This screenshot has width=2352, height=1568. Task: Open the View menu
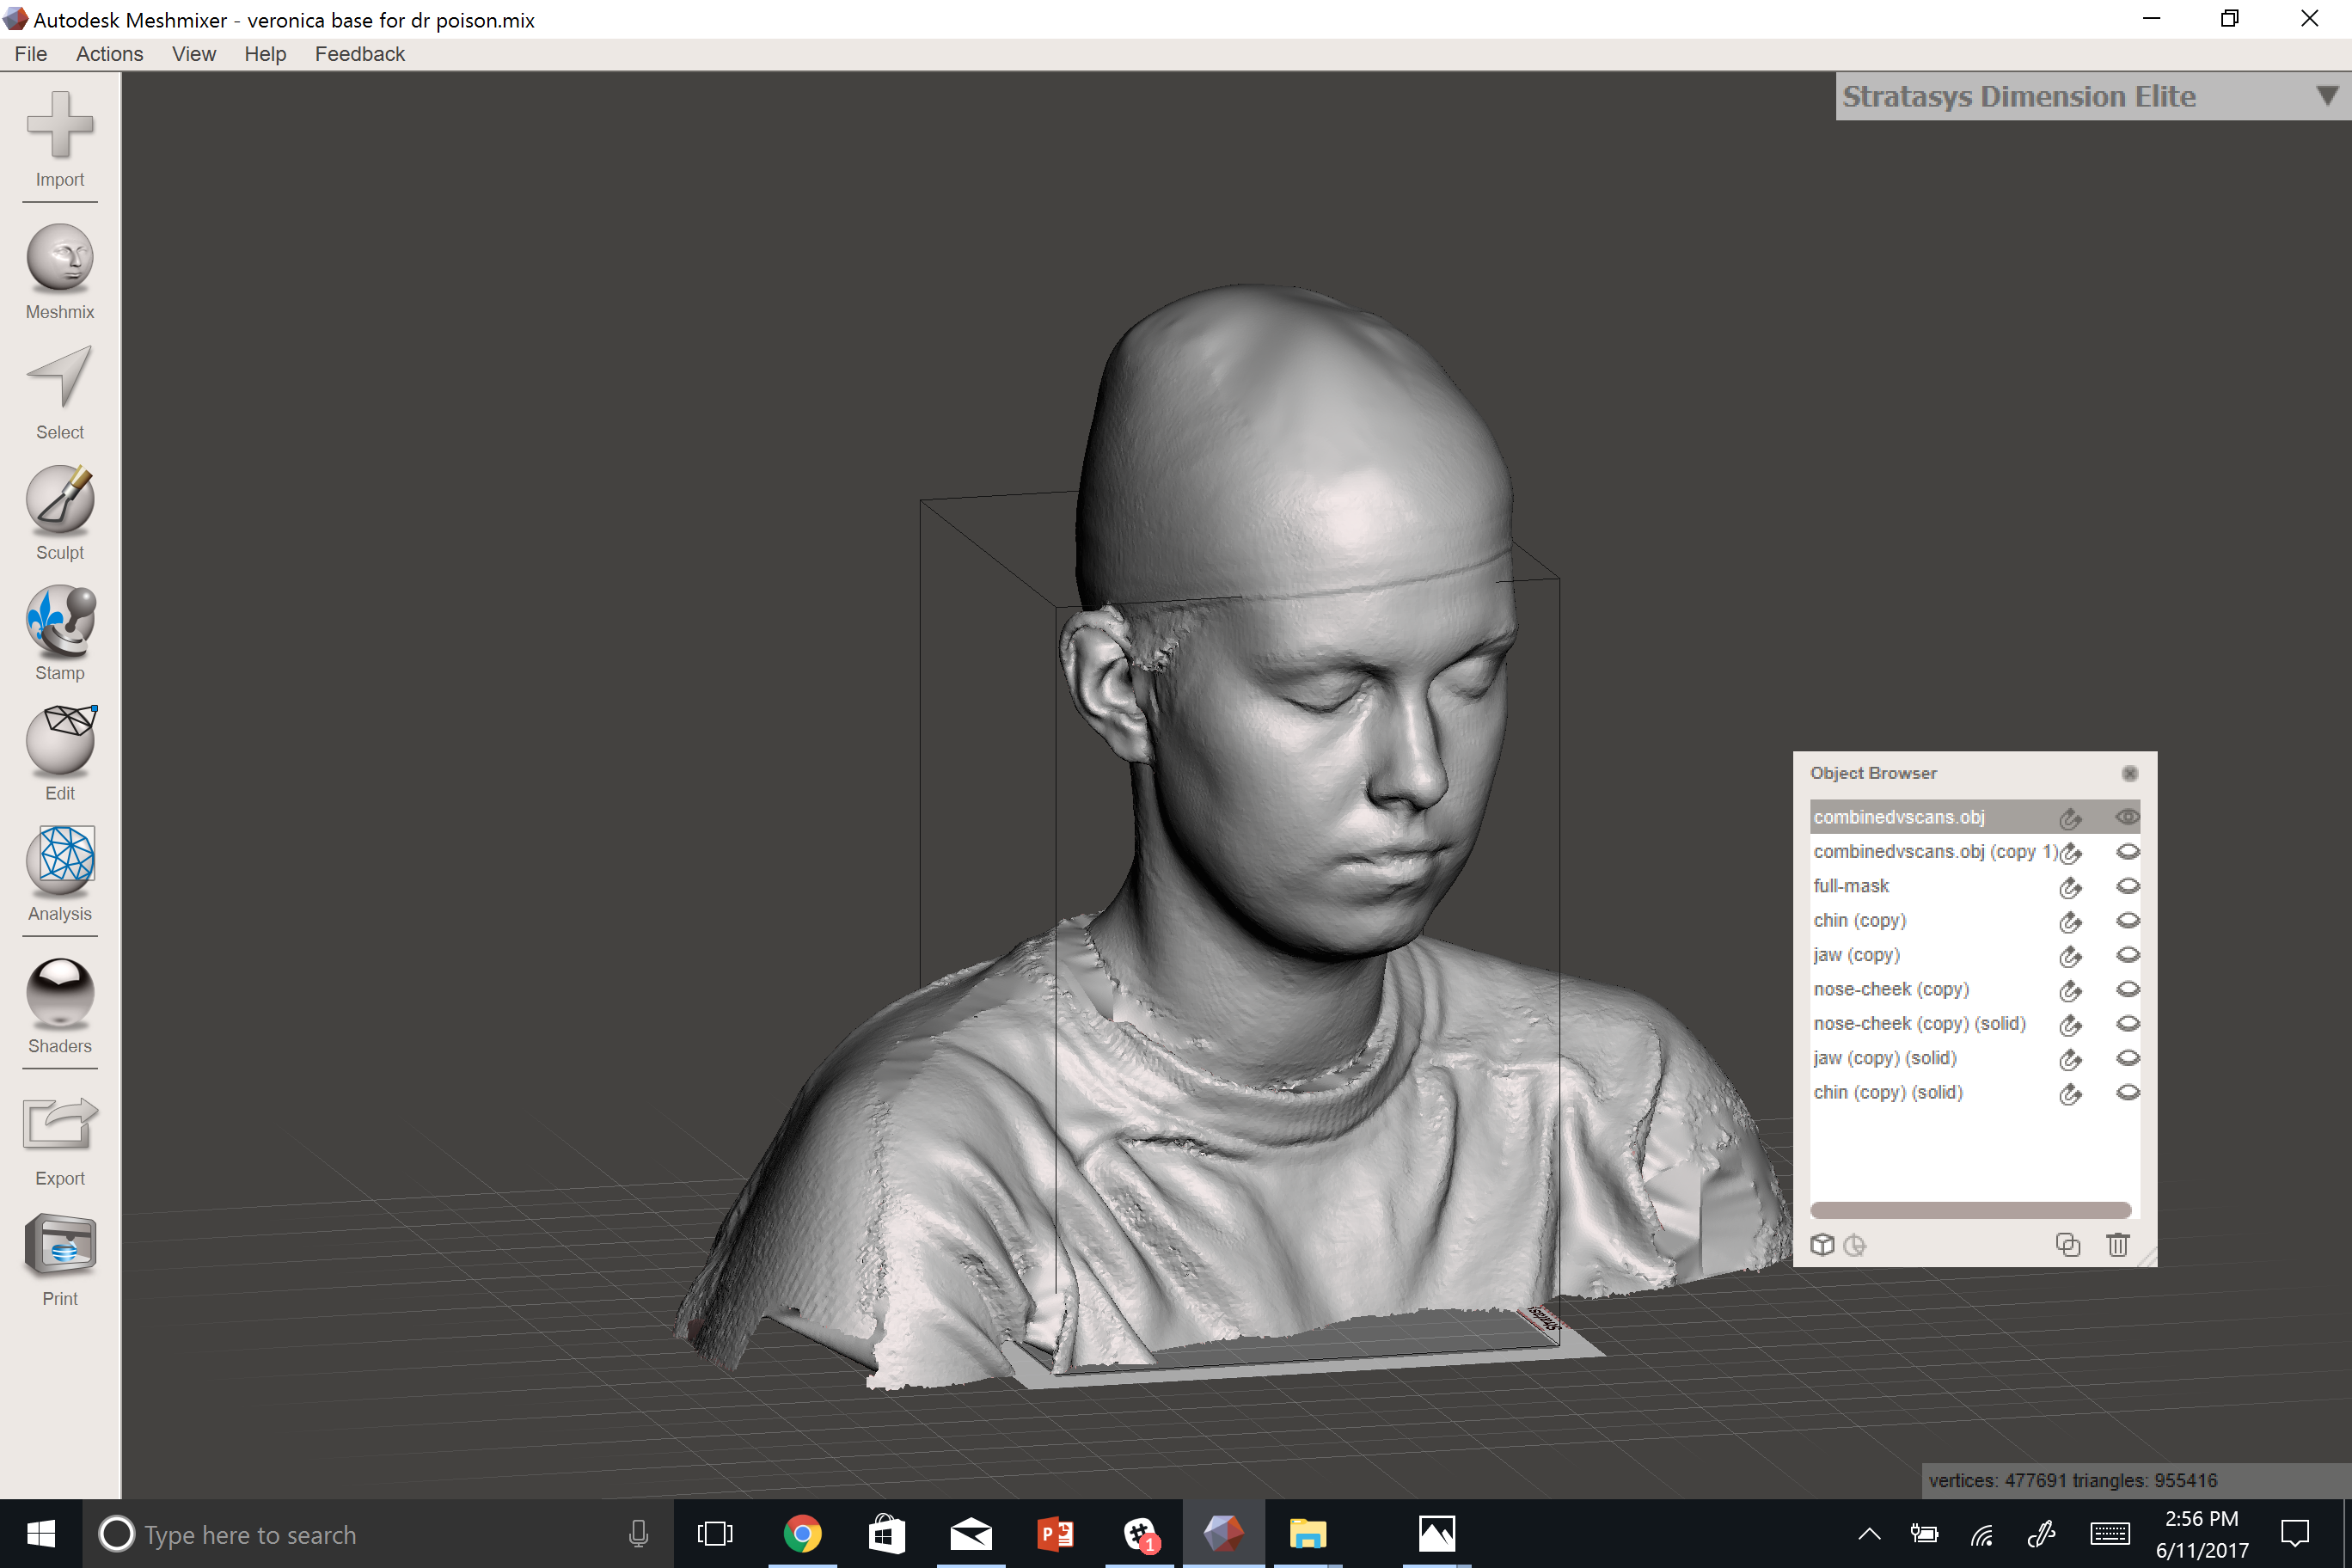pyautogui.click(x=194, y=54)
